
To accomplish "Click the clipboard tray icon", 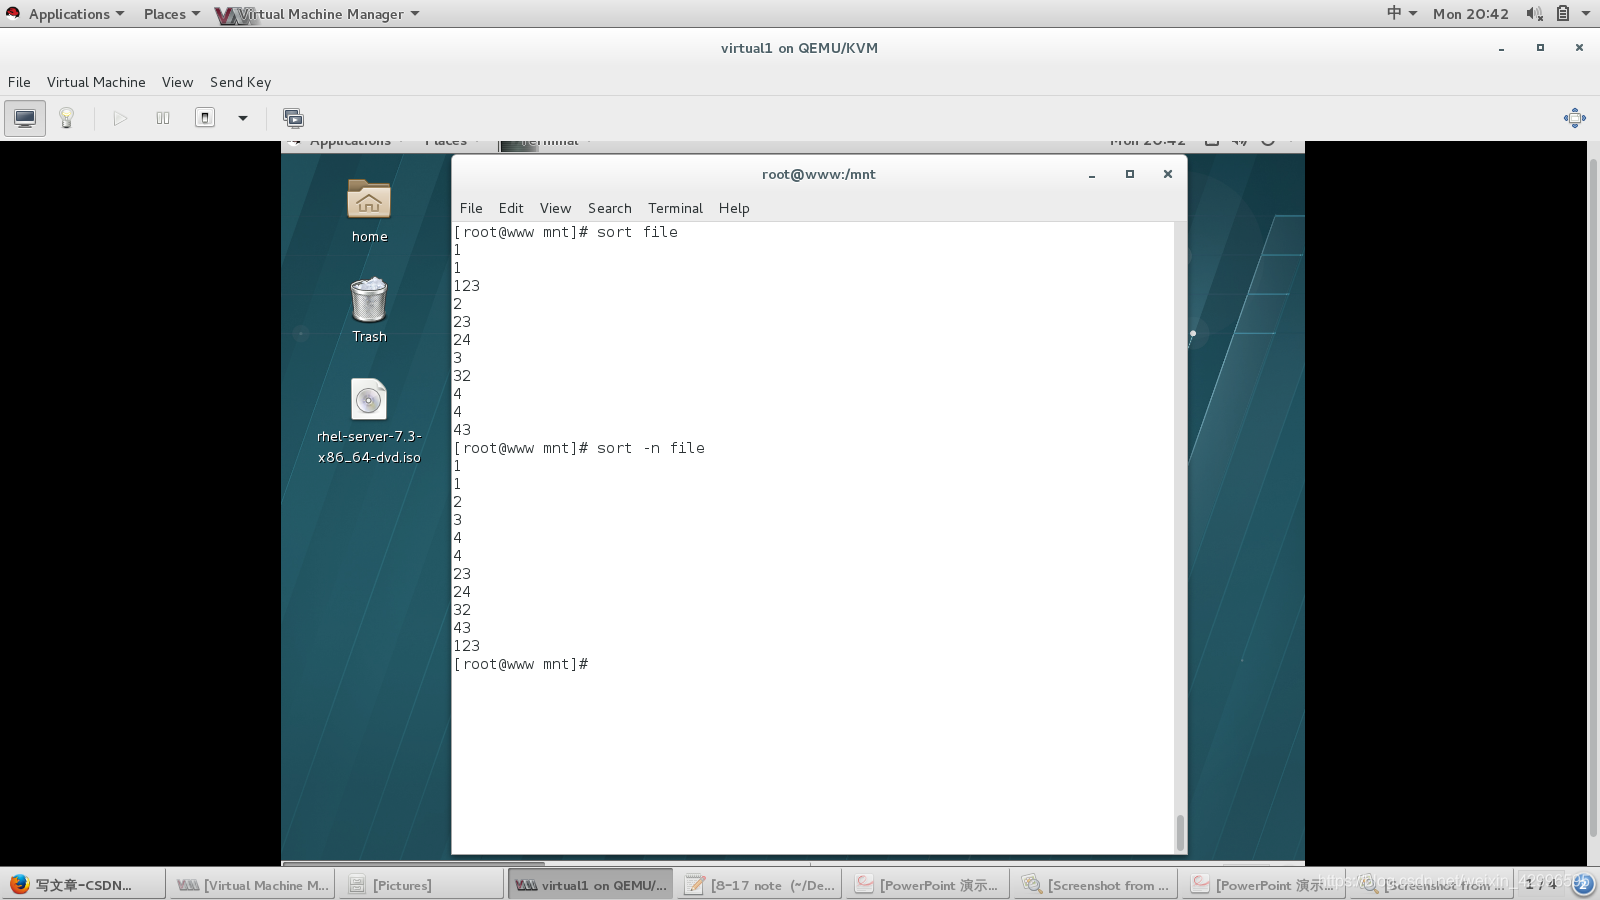I will 1563,14.
